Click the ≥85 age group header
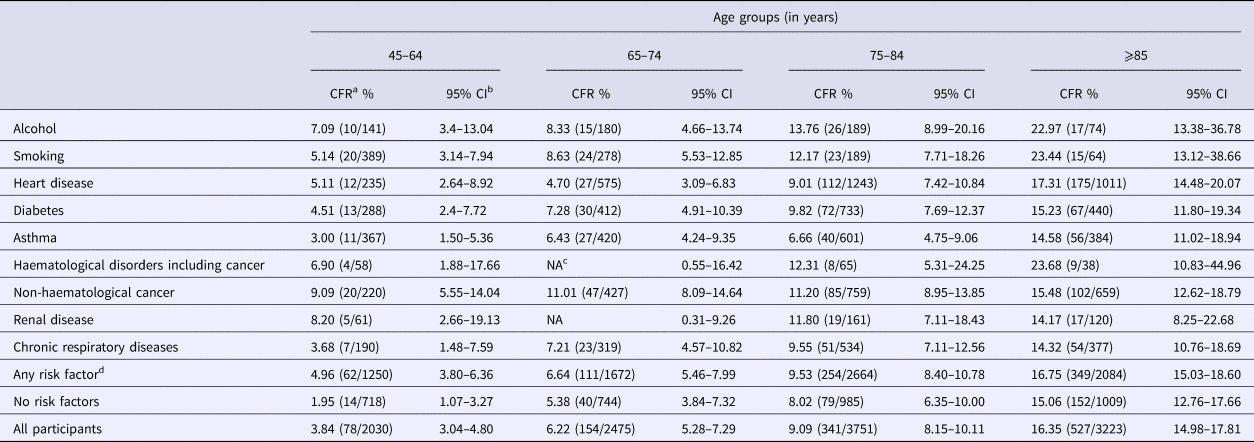The height and width of the screenshot is (442, 1254). click(x=1130, y=55)
